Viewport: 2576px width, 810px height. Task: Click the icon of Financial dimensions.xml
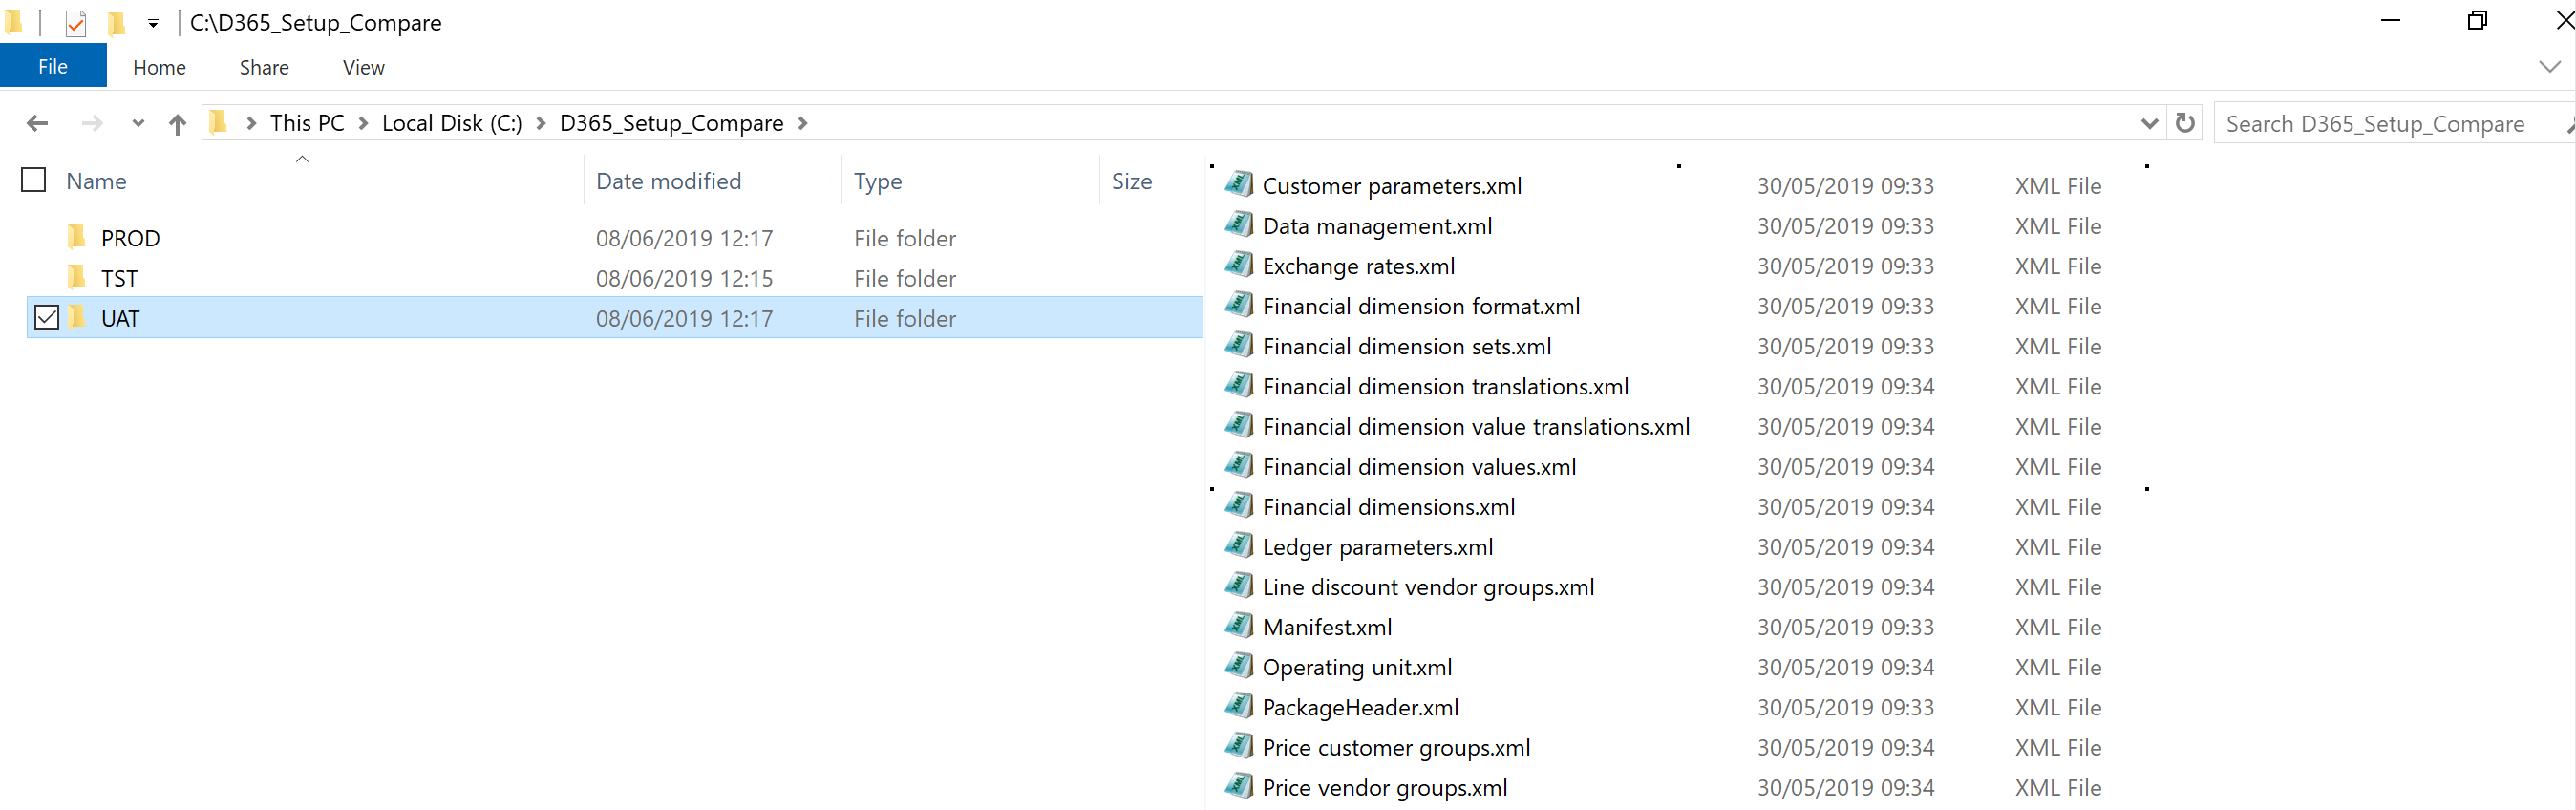(1239, 505)
